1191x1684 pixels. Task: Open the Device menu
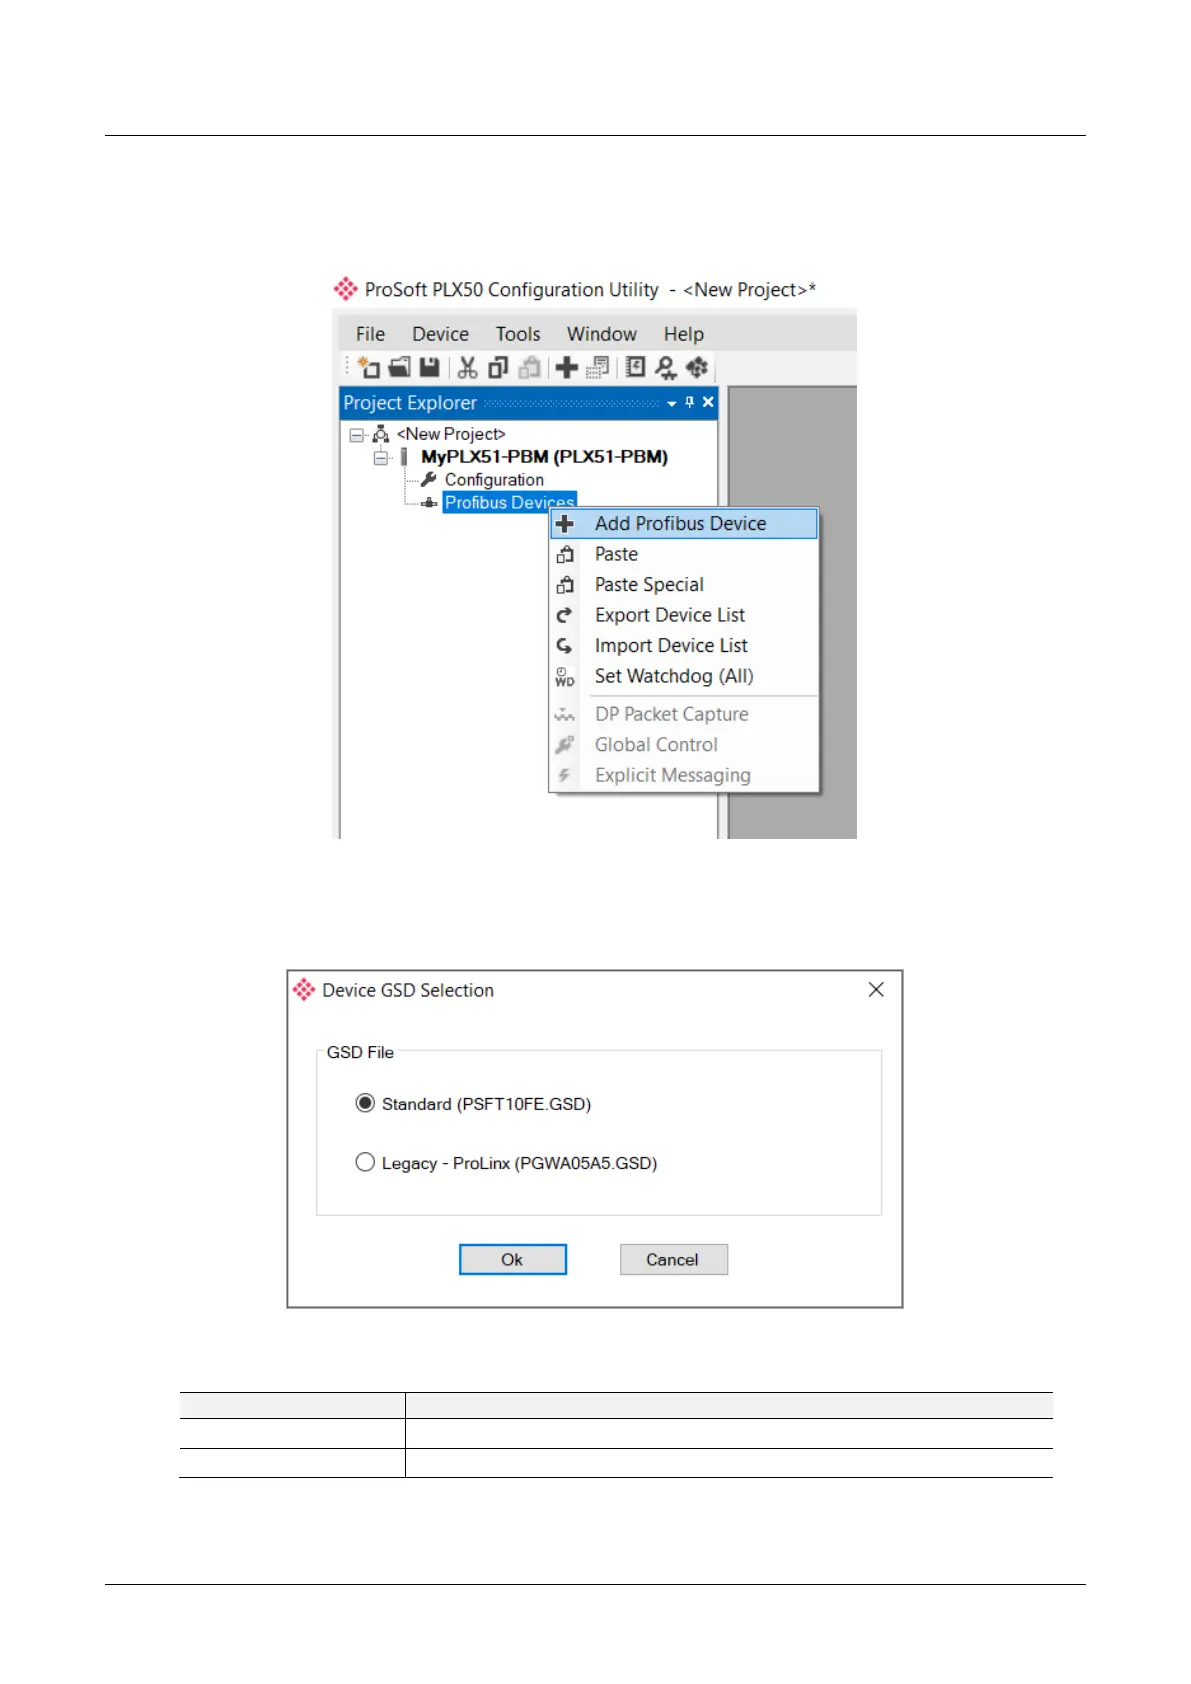441,334
